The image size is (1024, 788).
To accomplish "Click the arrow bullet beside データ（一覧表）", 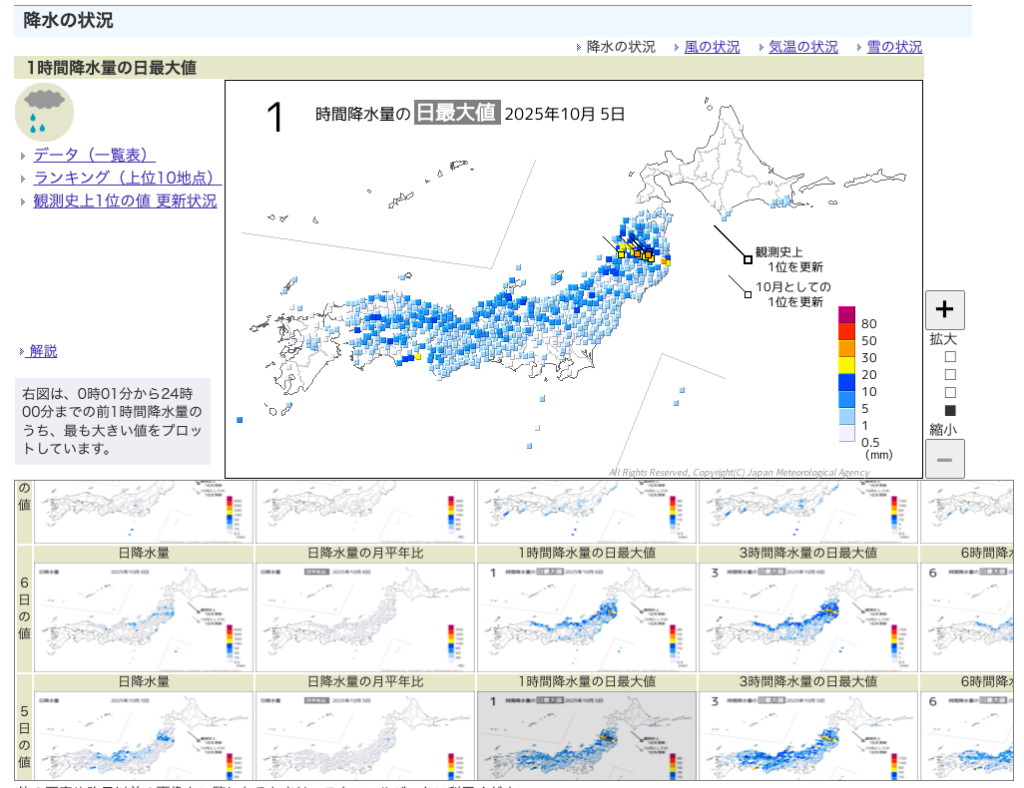I will click(24, 156).
